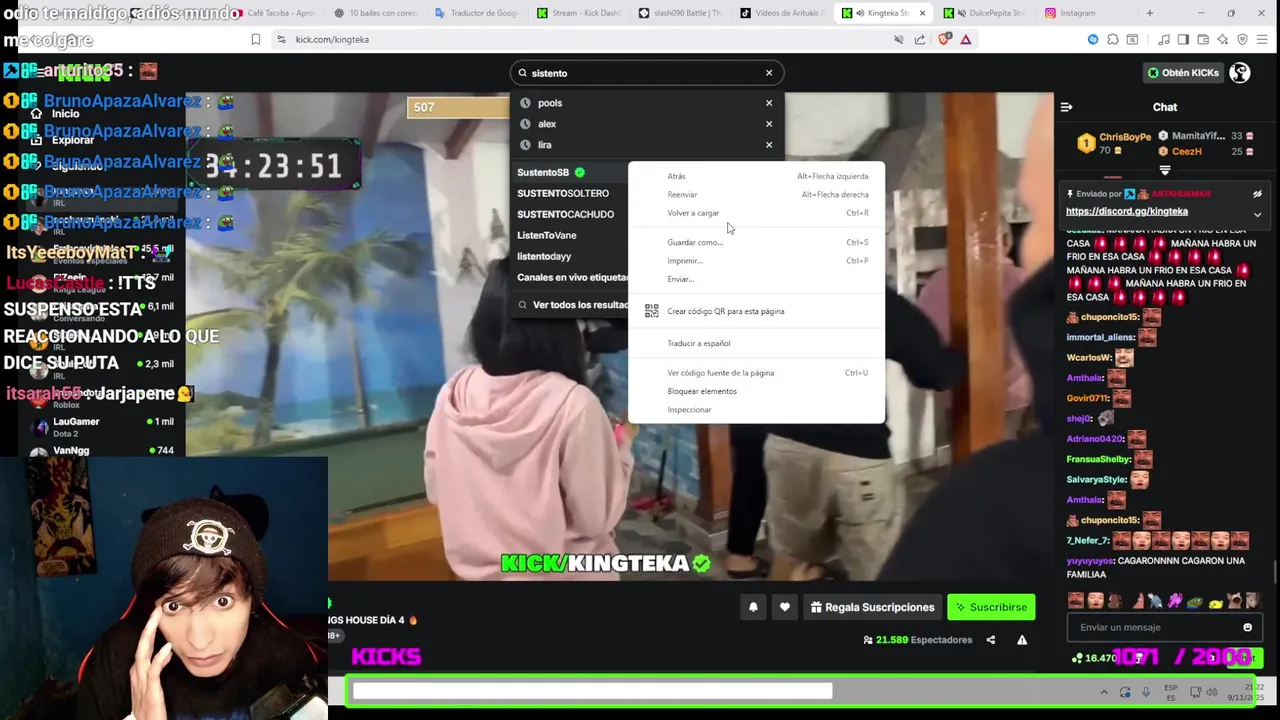Screen dimensions: 1280x720
Task: Toggle the muted-audio icon in address bar
Action: (898, 39)
